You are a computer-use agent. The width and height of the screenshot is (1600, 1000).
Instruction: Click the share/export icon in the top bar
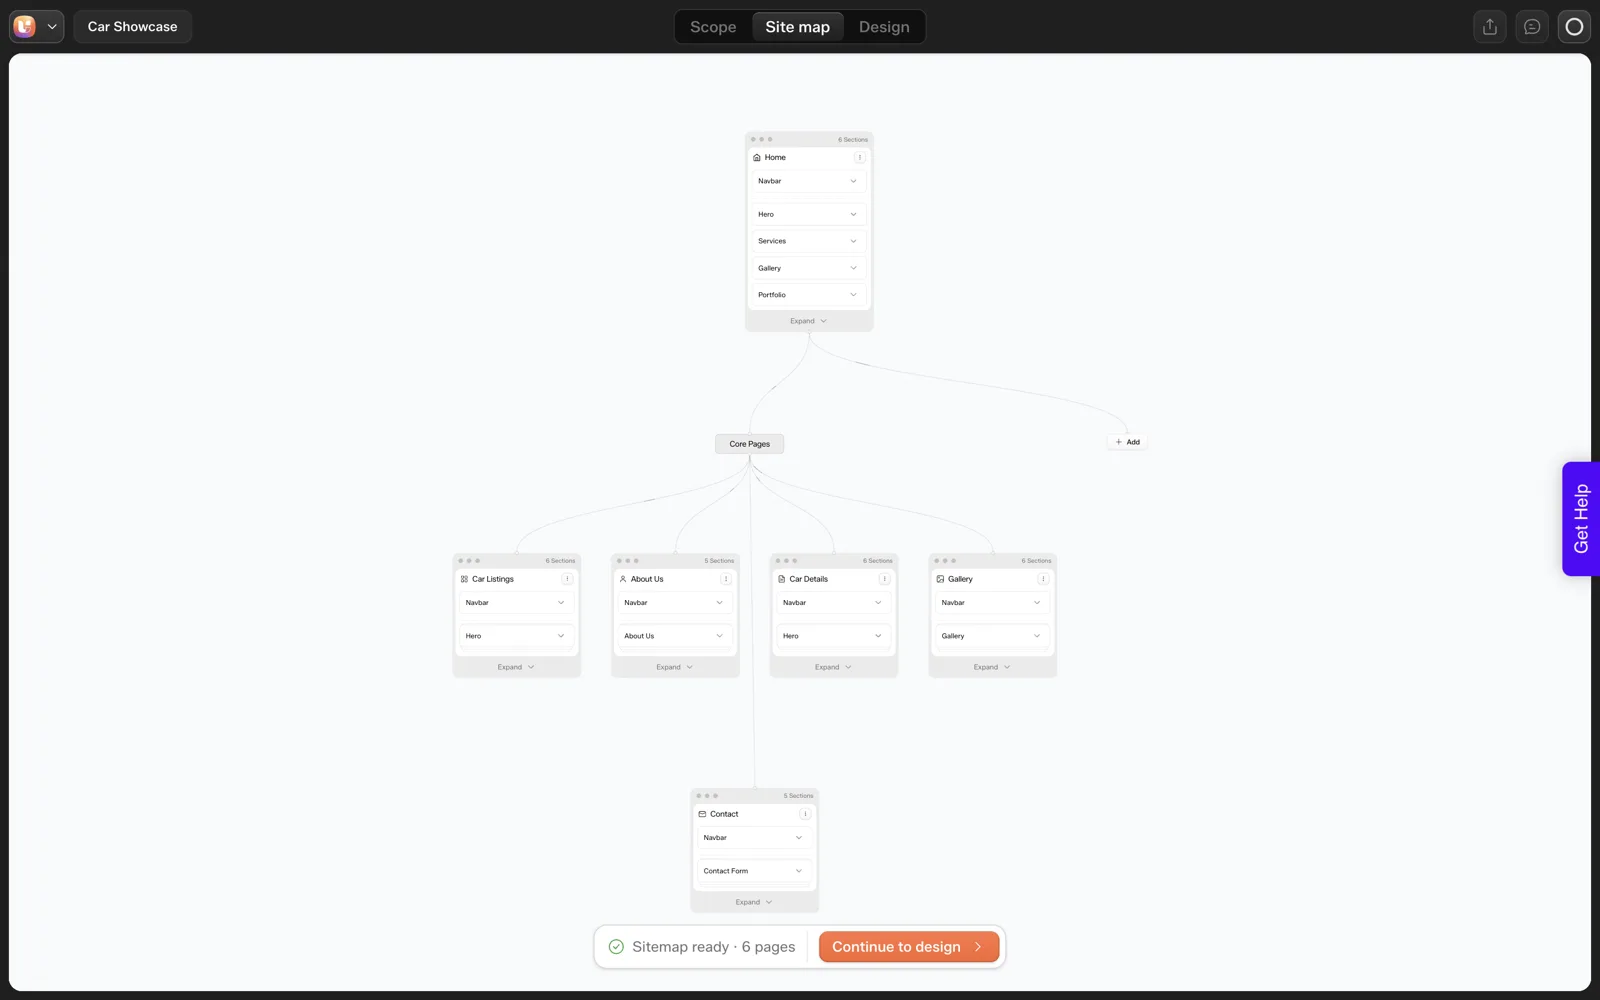pyautogui.click(x=1490, y=27)
